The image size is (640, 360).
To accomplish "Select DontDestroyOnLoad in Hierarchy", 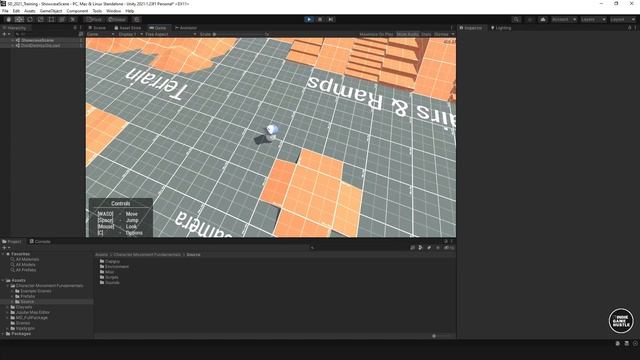I will [x=40, y=45].
